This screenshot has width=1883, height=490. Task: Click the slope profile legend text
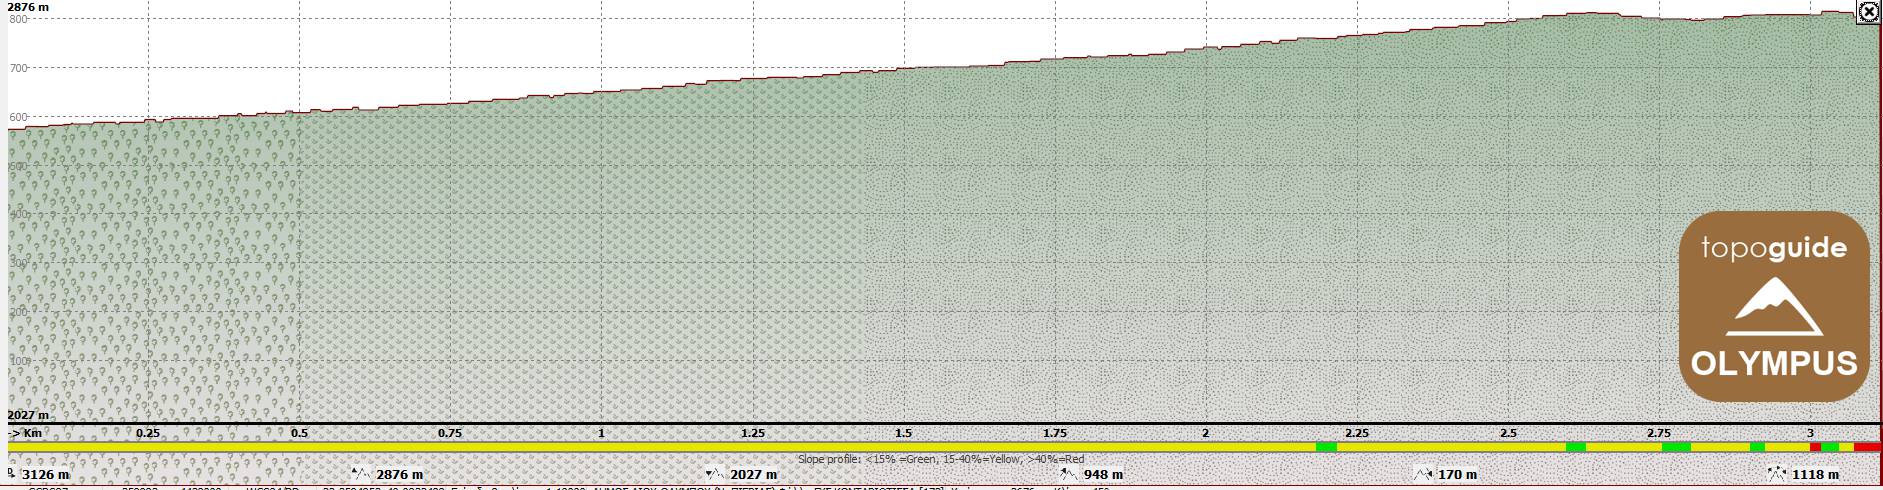941,460
